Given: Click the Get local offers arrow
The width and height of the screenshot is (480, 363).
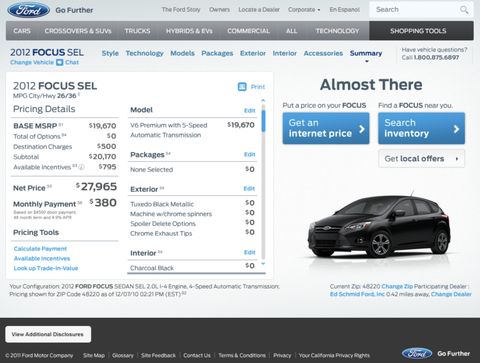Looking at the screenshot, I should coord(457,159).
